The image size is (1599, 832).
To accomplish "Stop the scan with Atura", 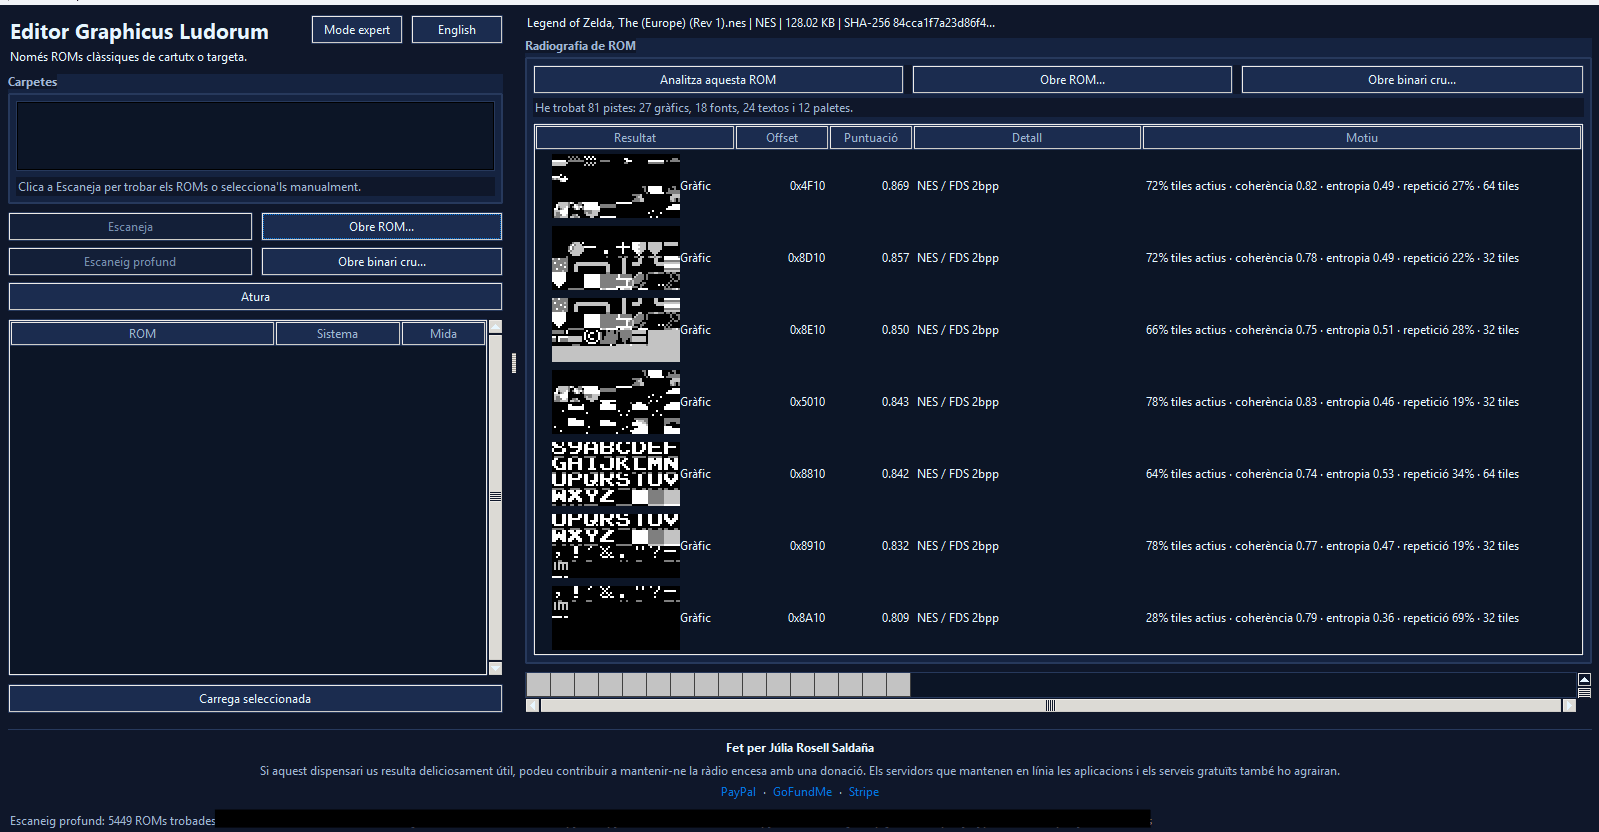I will (255, 297).
